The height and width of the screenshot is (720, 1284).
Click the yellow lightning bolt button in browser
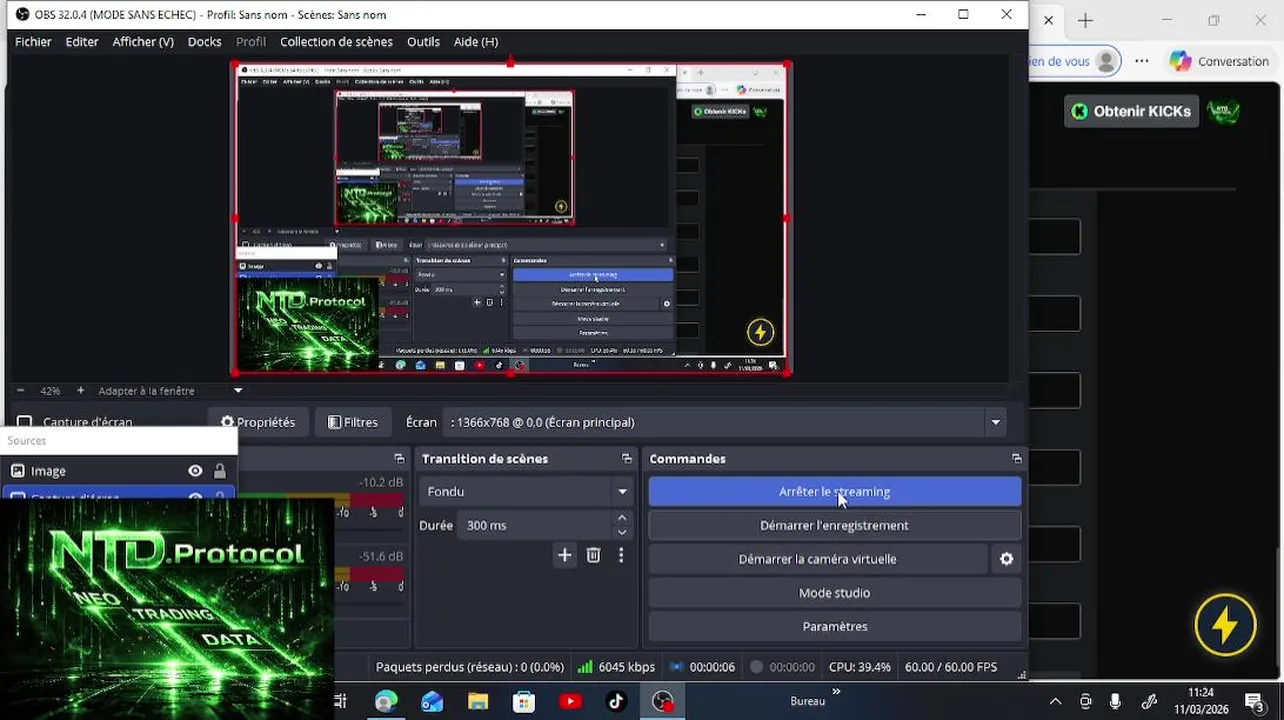tap(1225, 625)
